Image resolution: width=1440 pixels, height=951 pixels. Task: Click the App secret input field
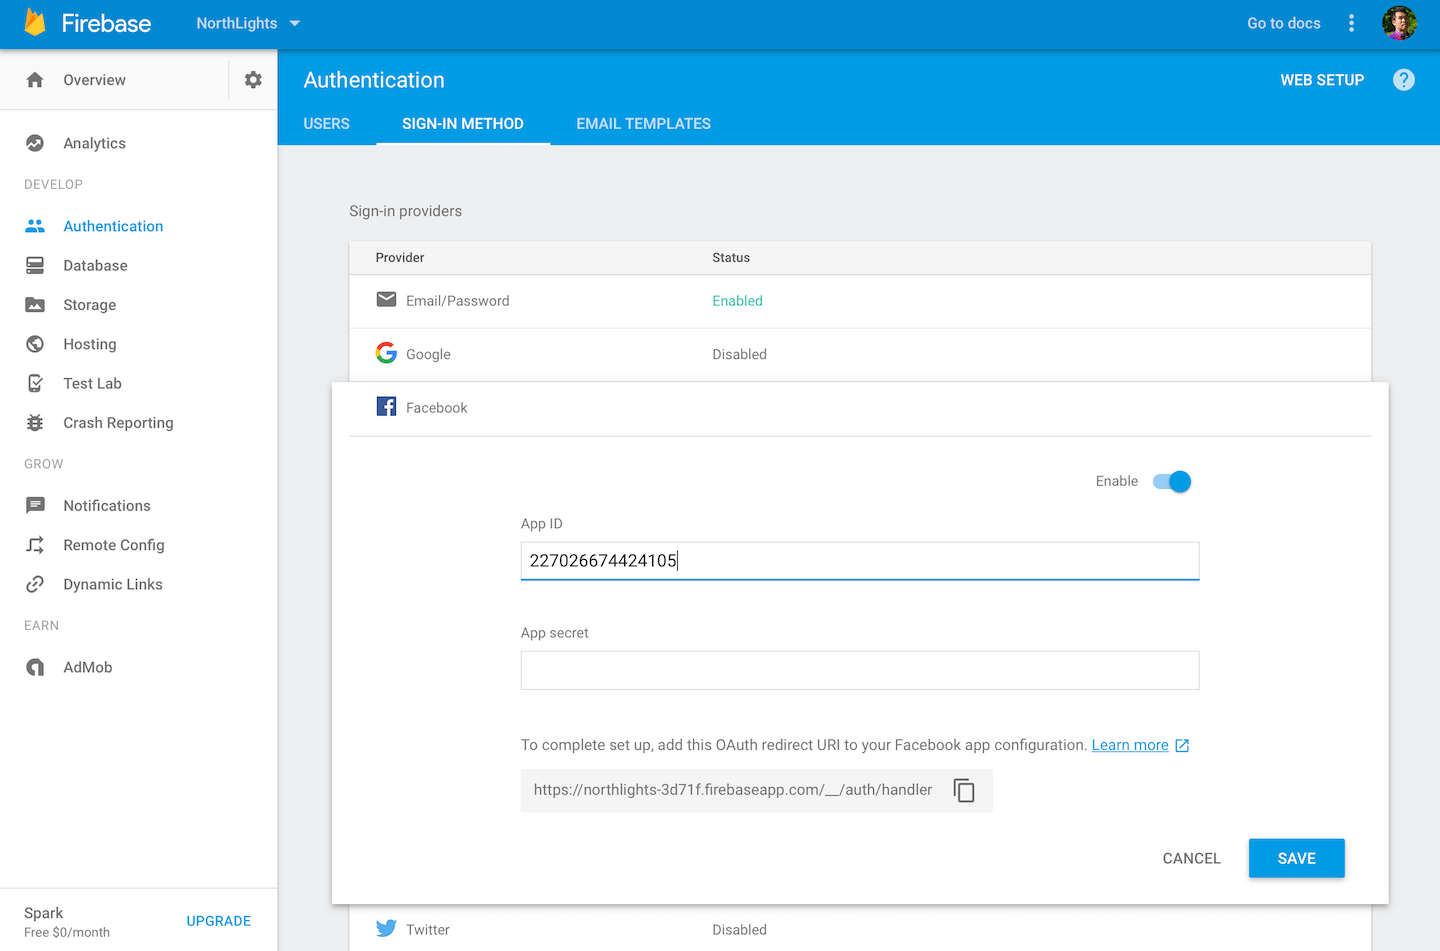coord(860,670)
